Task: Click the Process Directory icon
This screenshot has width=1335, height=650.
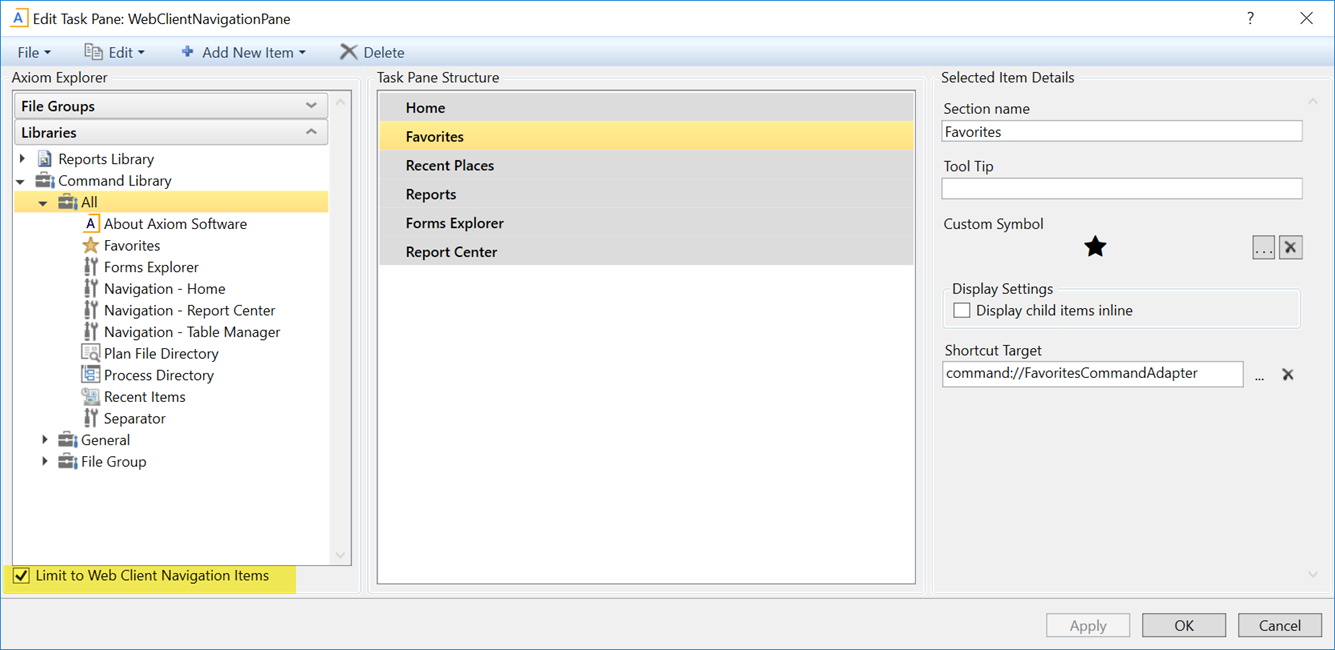Action: click(x=90, y=375)
